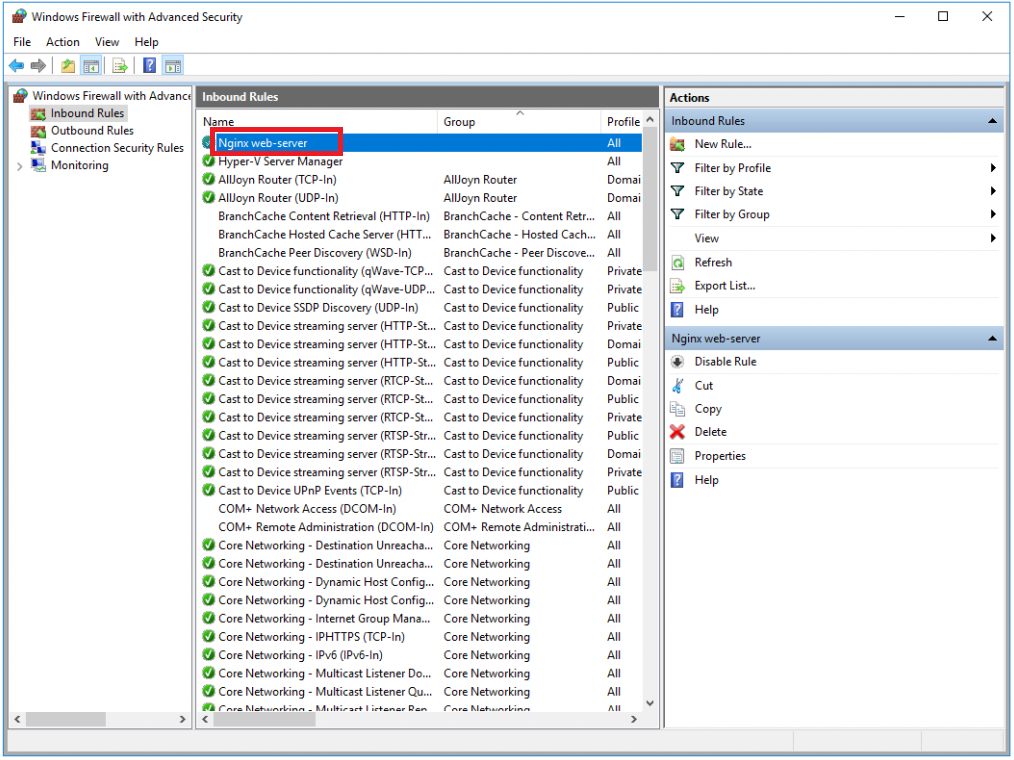This screenshot has height=760, width=1014.
Task: Open the View menu in menu bar
Action: click(x=107, y=42)
